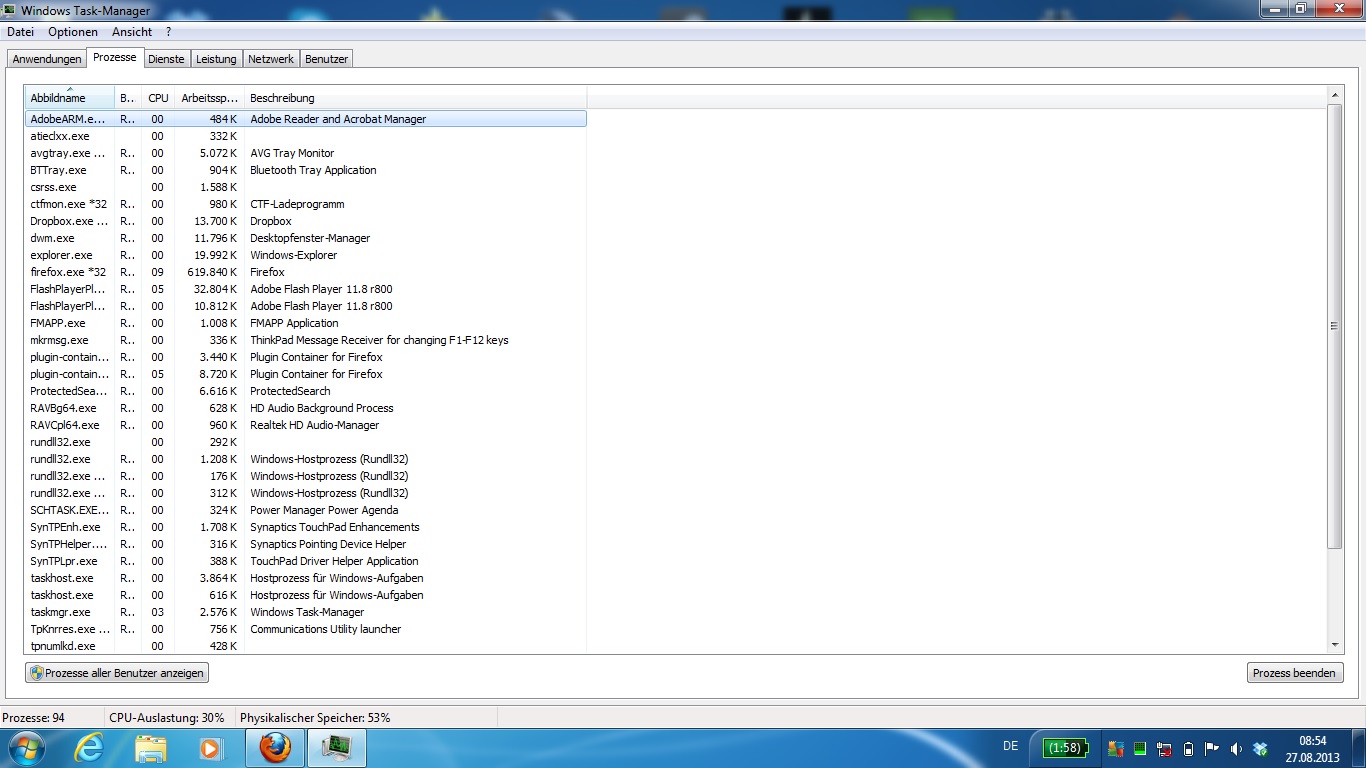Click the DE language indicator
The width and height of the screenshot is (1366, 768).
(1010, 747)
